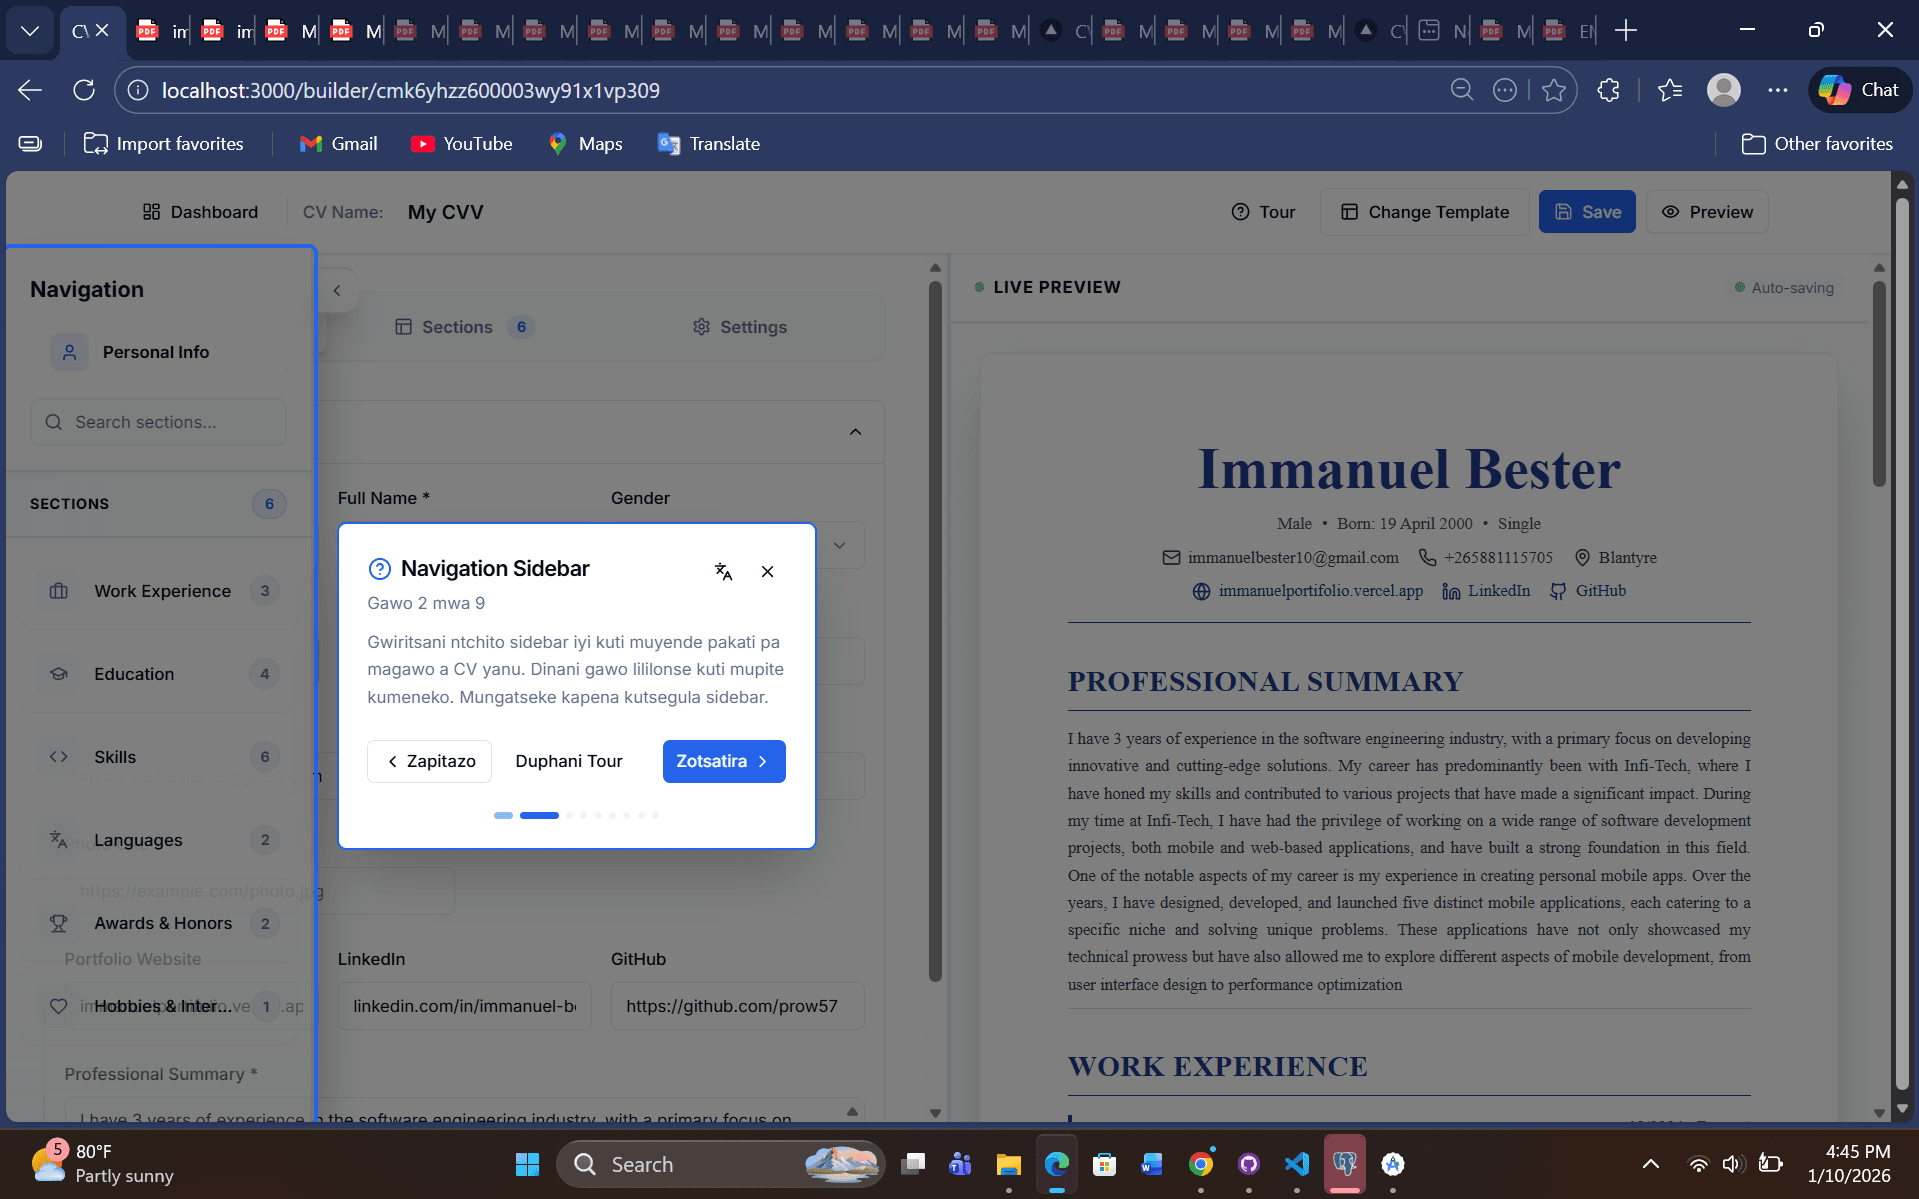
Task: Collapse the Personal Info form panel
Action: pyautogui.click(x=855, y=432)
